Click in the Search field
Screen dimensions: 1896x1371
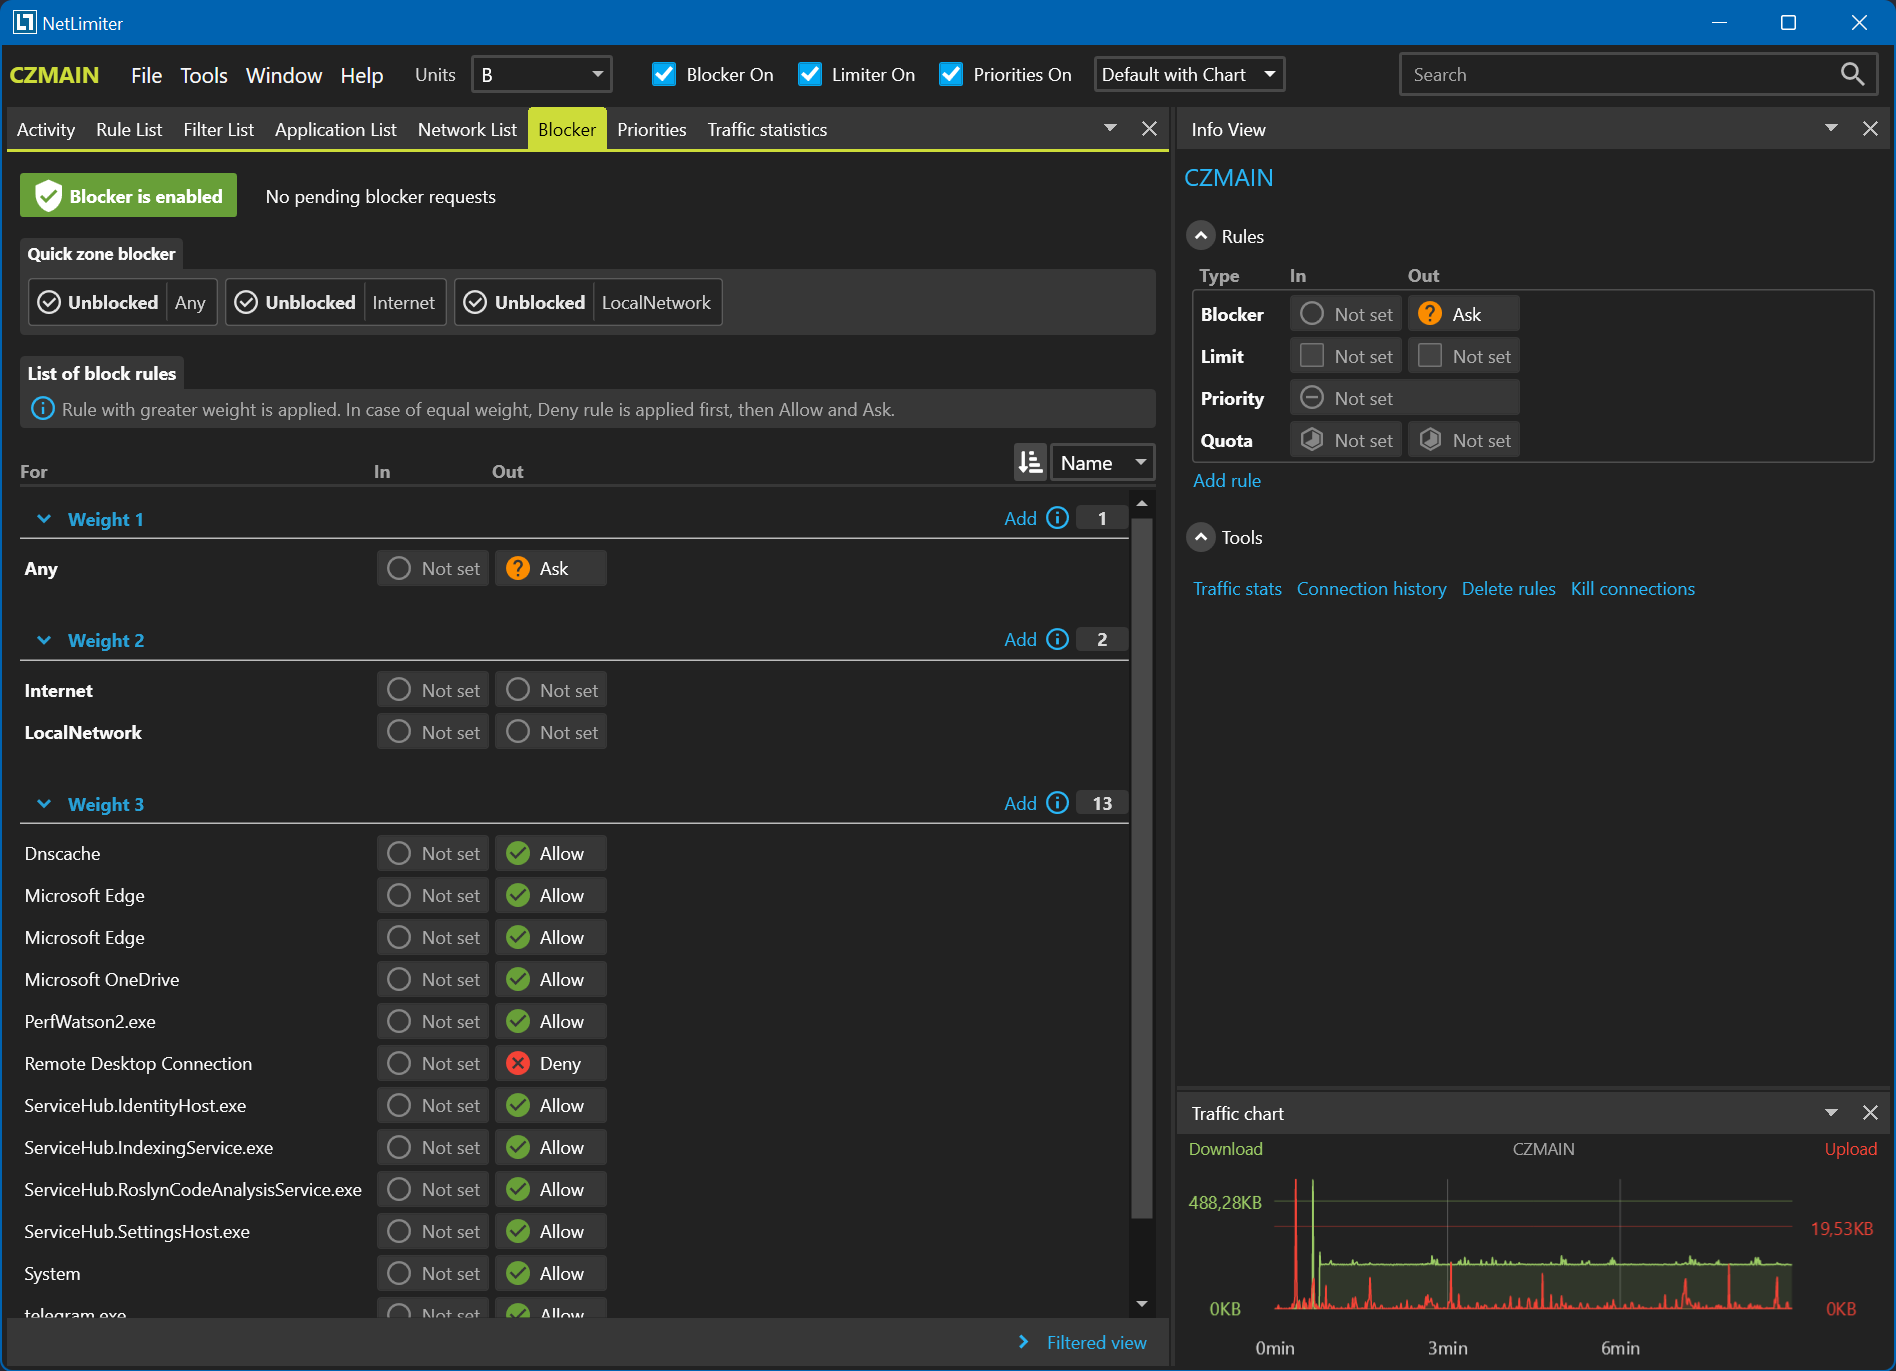[x=1620, y=74]
